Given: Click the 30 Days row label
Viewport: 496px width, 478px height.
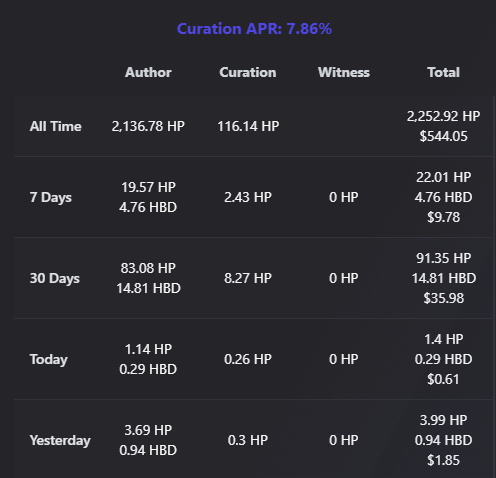Looking at the screenshot, I should [x=55, y=278].
